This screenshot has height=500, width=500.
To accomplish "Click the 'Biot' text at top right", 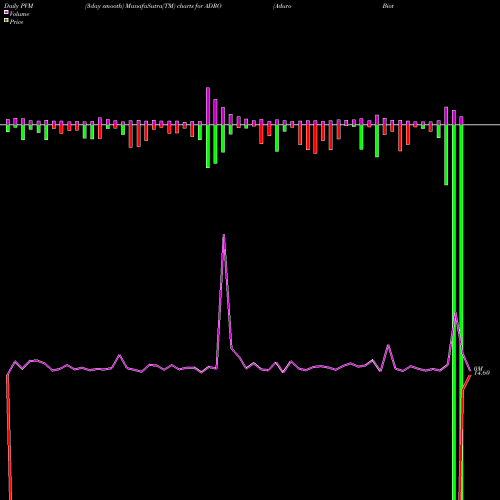I will click(388, 6).
